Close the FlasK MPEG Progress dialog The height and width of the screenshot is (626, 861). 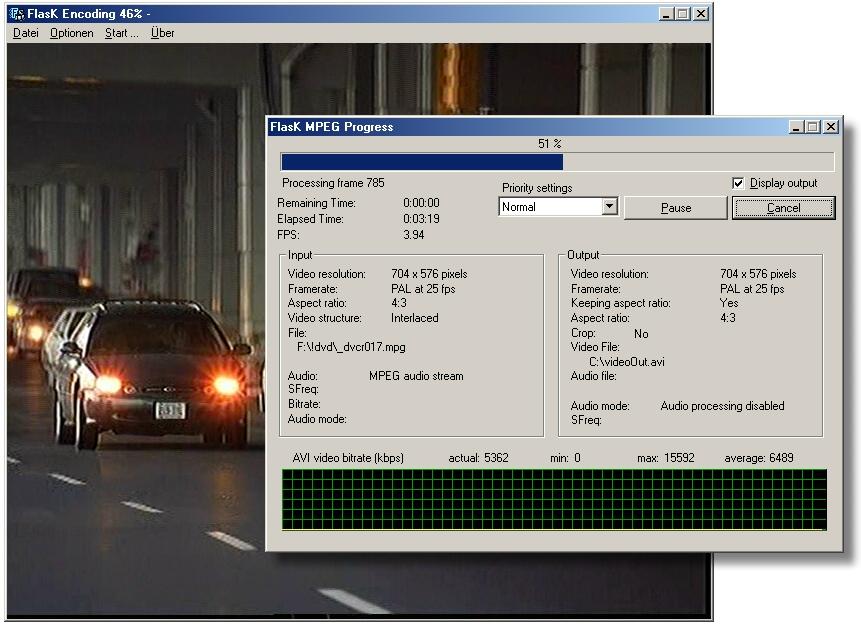tap(831, 127)
